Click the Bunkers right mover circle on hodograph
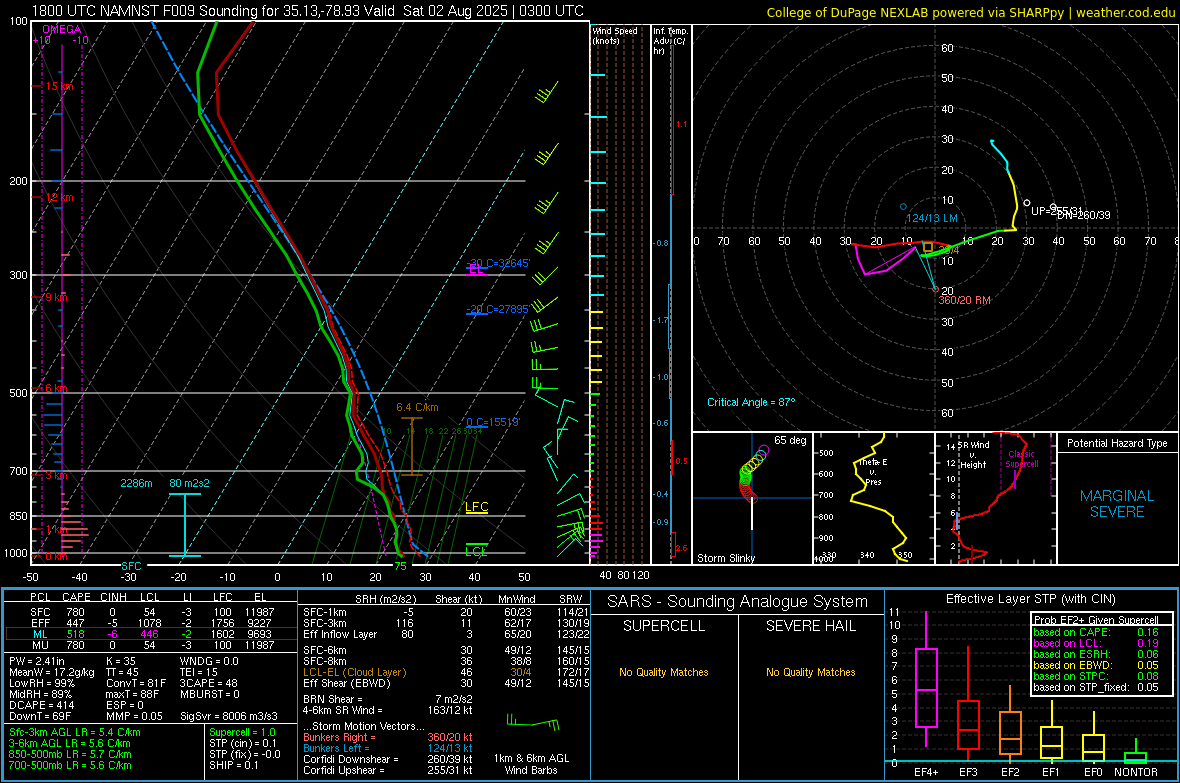The width and height of the screenshot is (1180, 783). point(935,289)
